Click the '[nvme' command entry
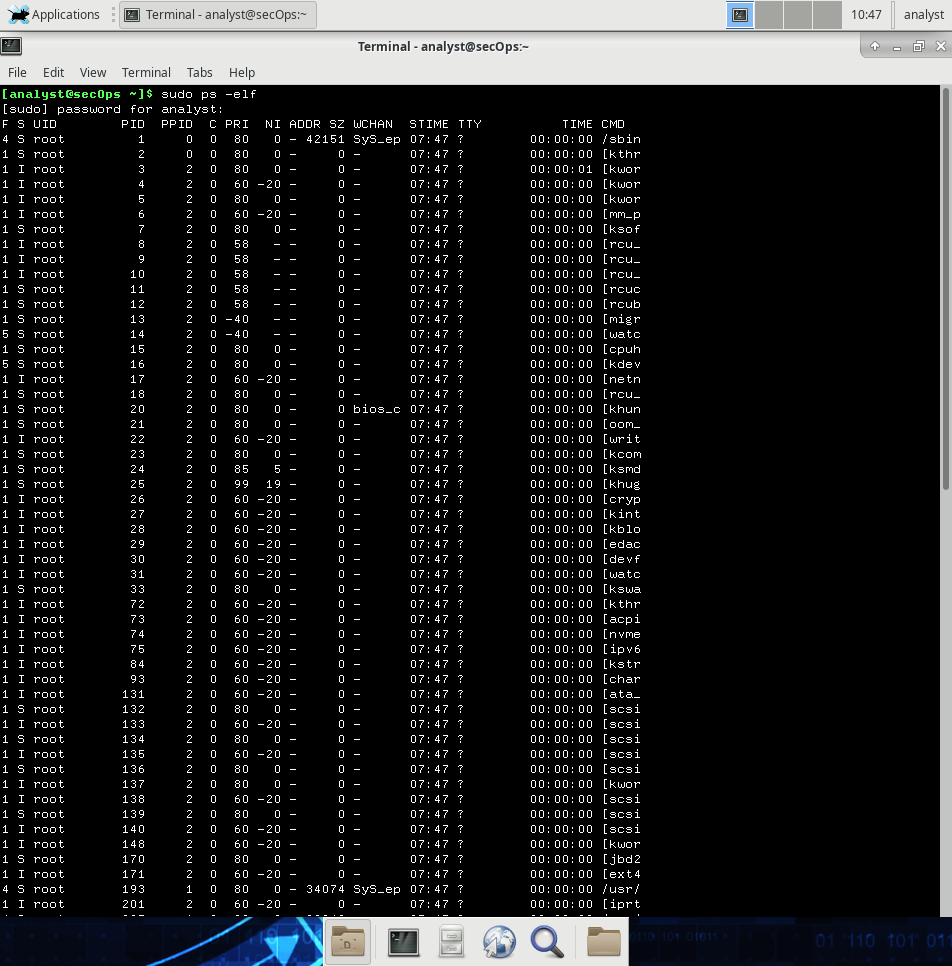Screen dimensions: 952x966 tap(621, 634)
